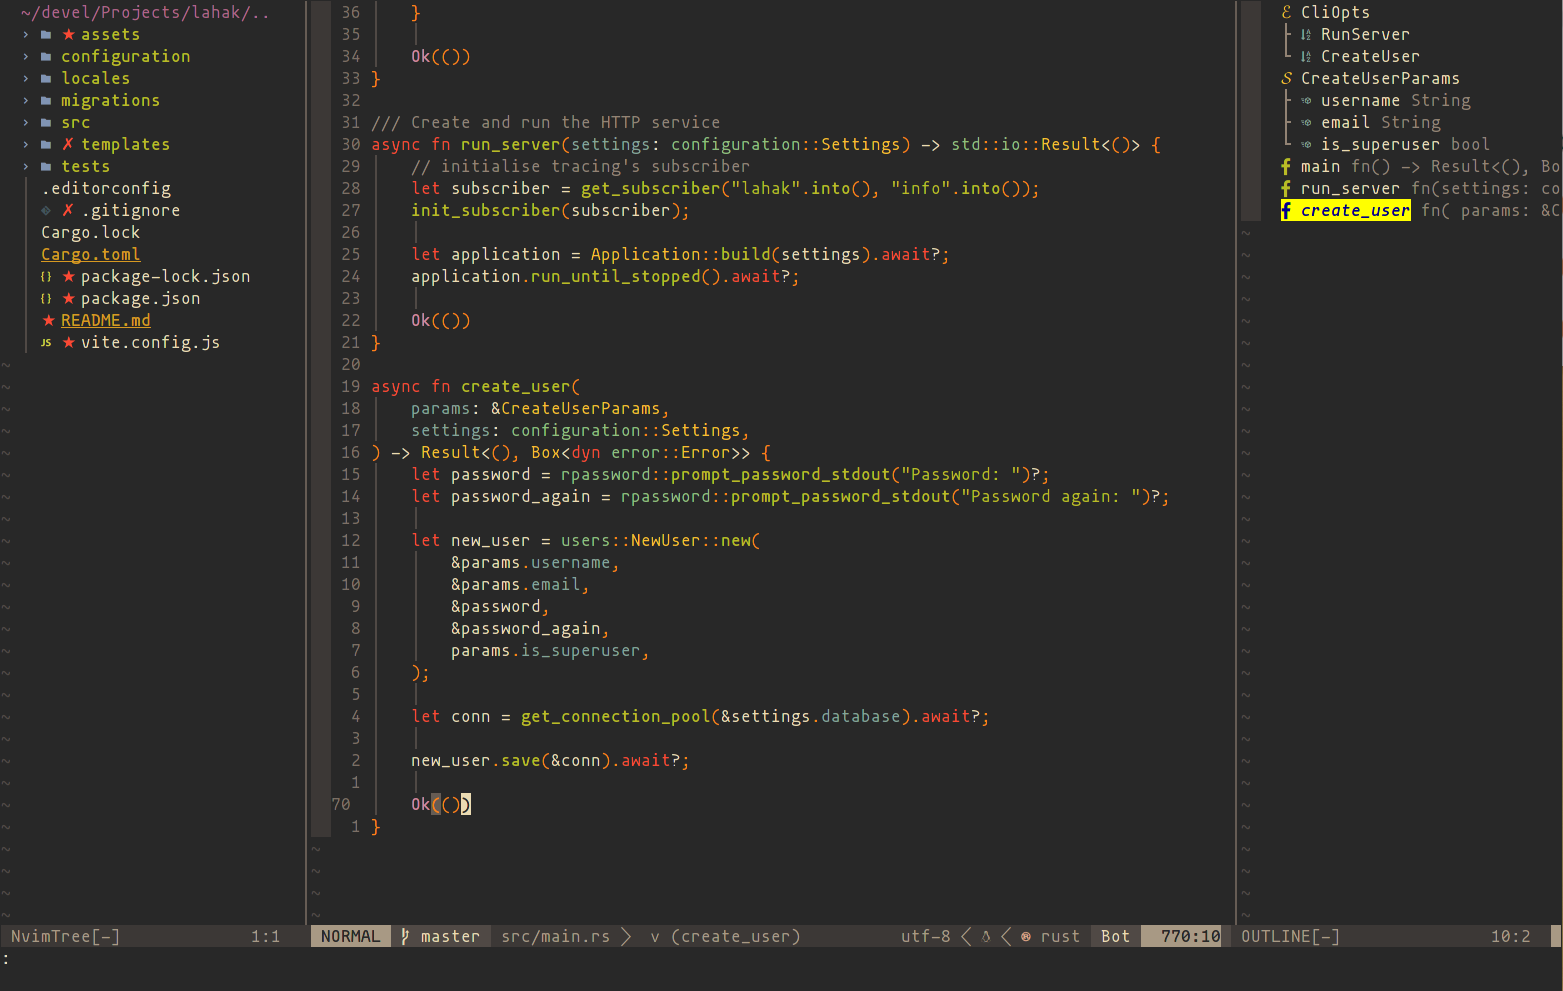Click line number 30 in the gutter

tap(350, 145)
